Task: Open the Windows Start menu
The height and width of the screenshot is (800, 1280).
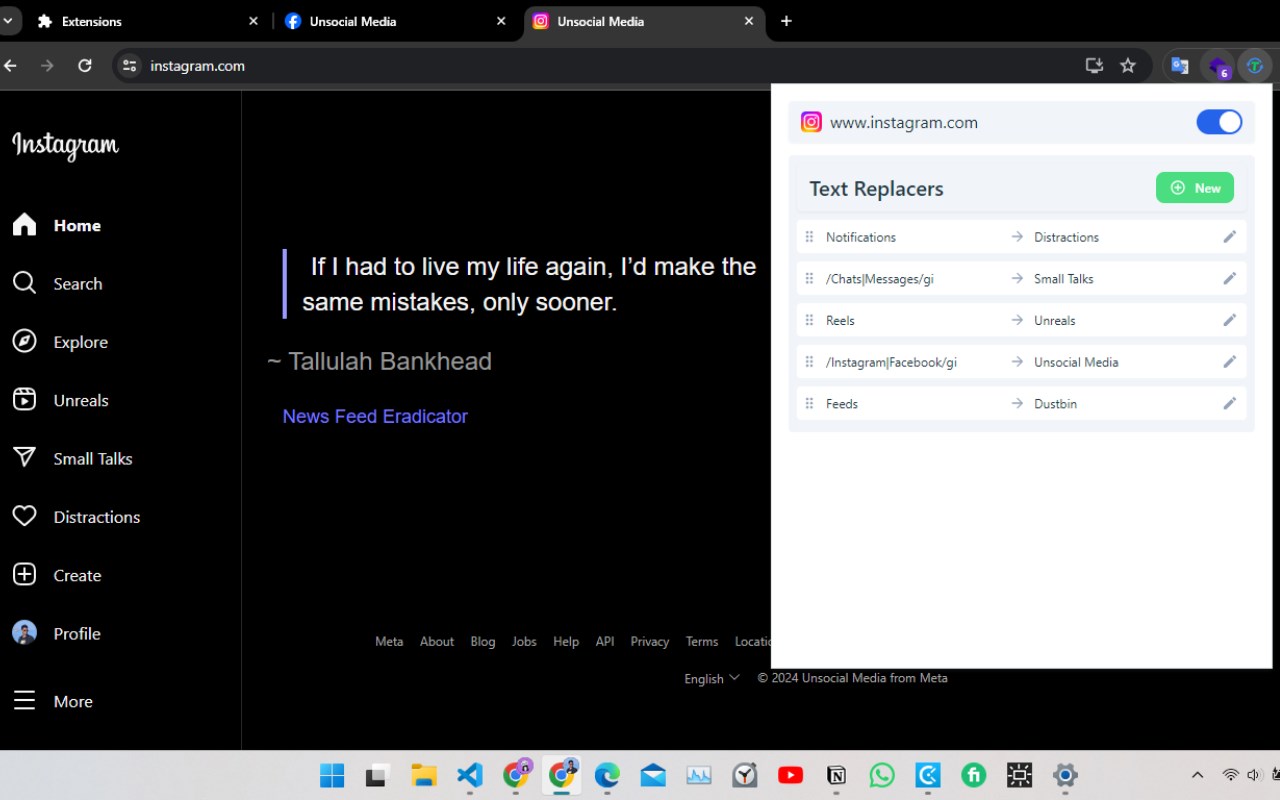Action: pyautogui.click(x=332, y=775)
